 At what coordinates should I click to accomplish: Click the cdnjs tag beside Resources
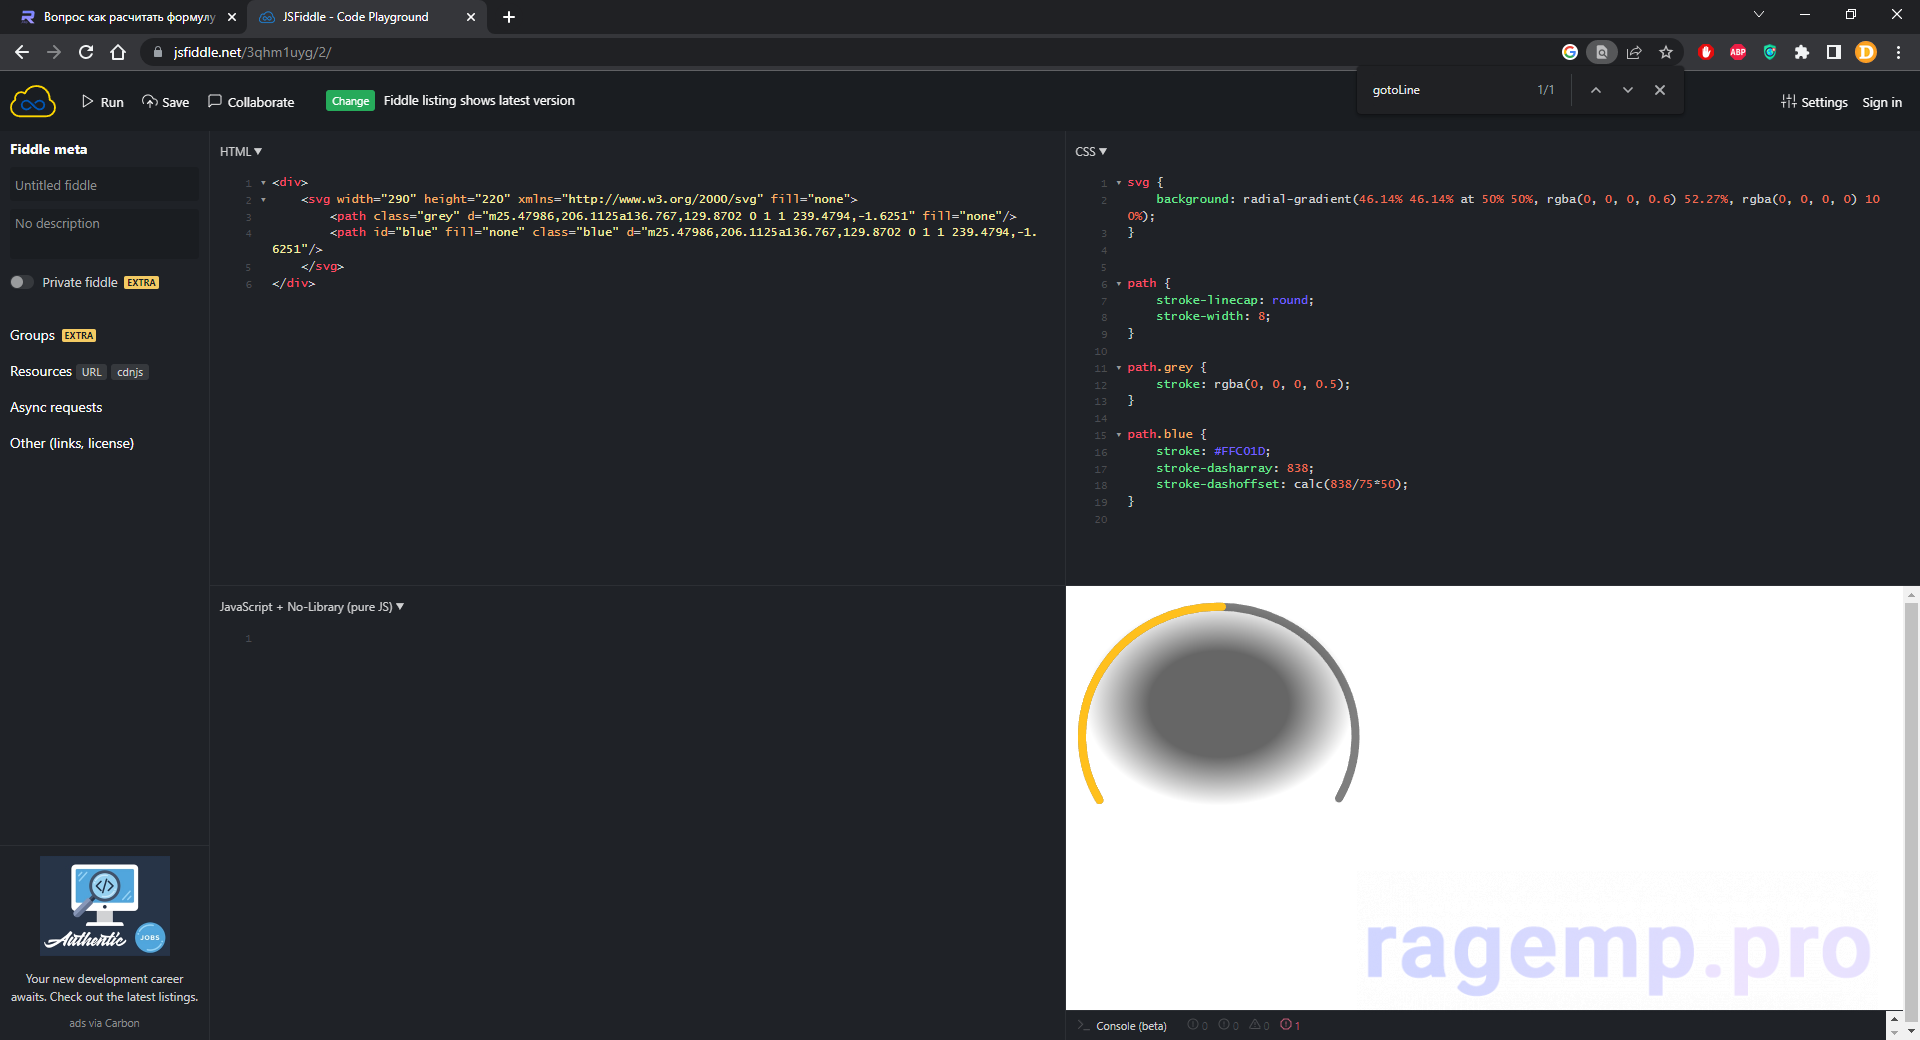130,372
